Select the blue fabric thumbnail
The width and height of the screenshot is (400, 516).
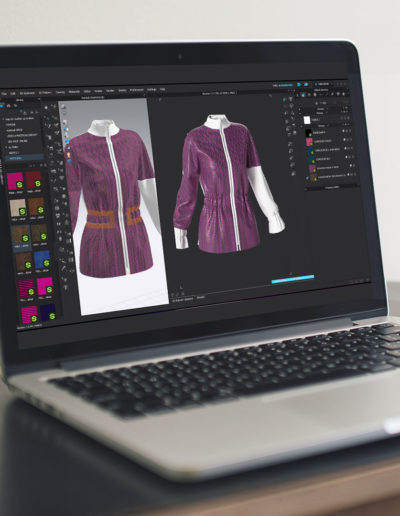point(42,261)
